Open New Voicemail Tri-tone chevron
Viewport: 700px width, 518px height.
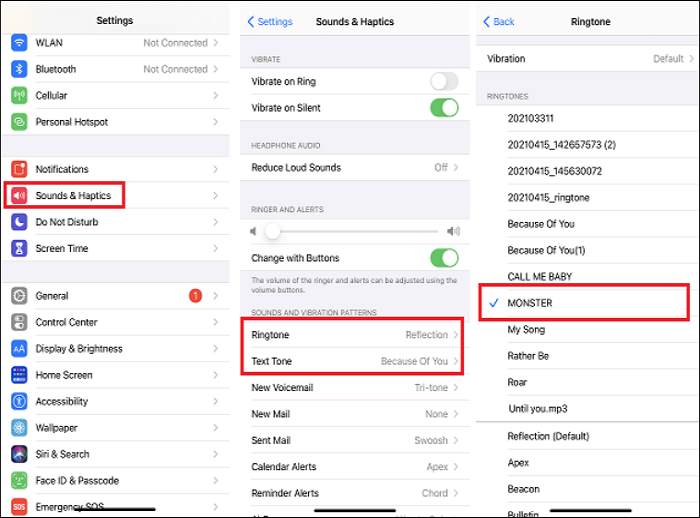pos(456,388)
